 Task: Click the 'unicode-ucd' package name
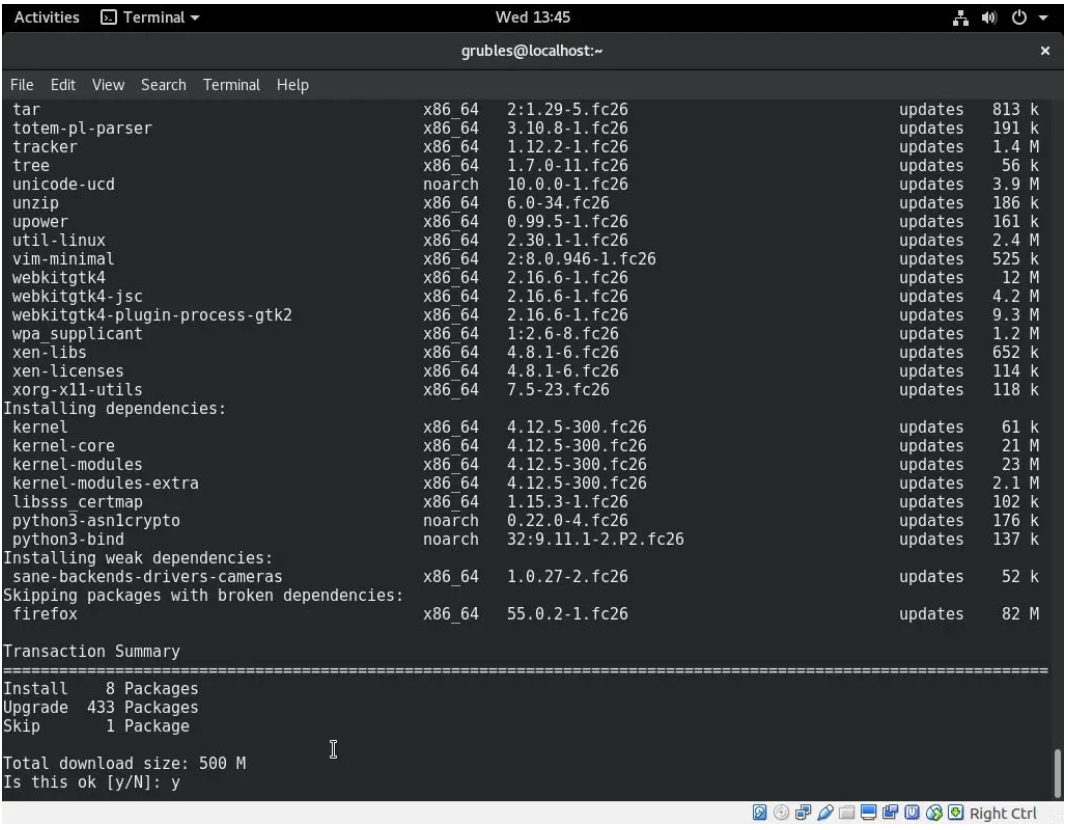point(63,185)
